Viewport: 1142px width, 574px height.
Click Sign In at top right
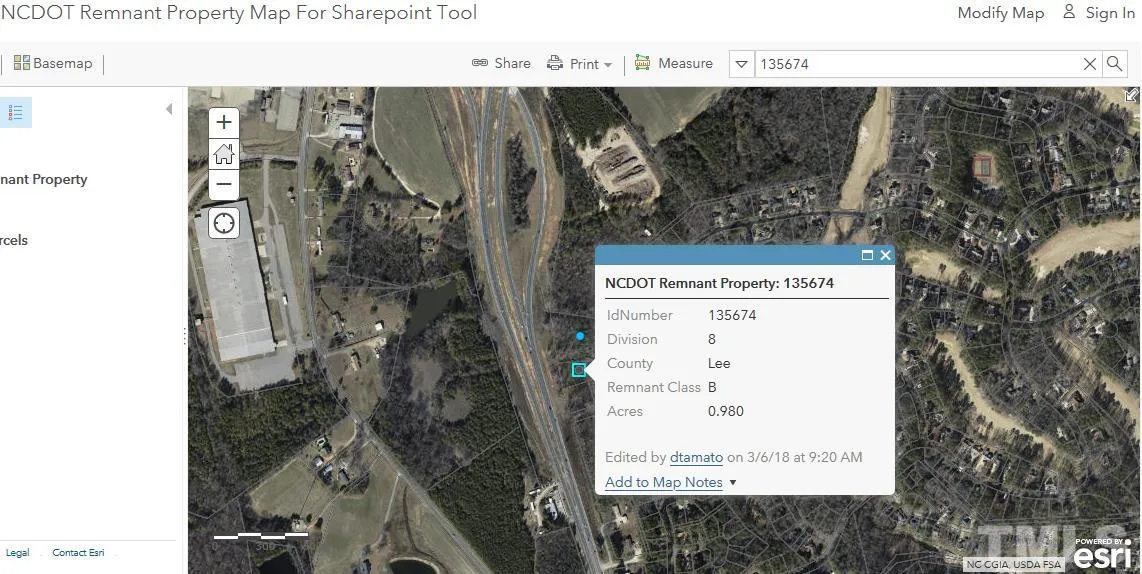(1098, 13)
